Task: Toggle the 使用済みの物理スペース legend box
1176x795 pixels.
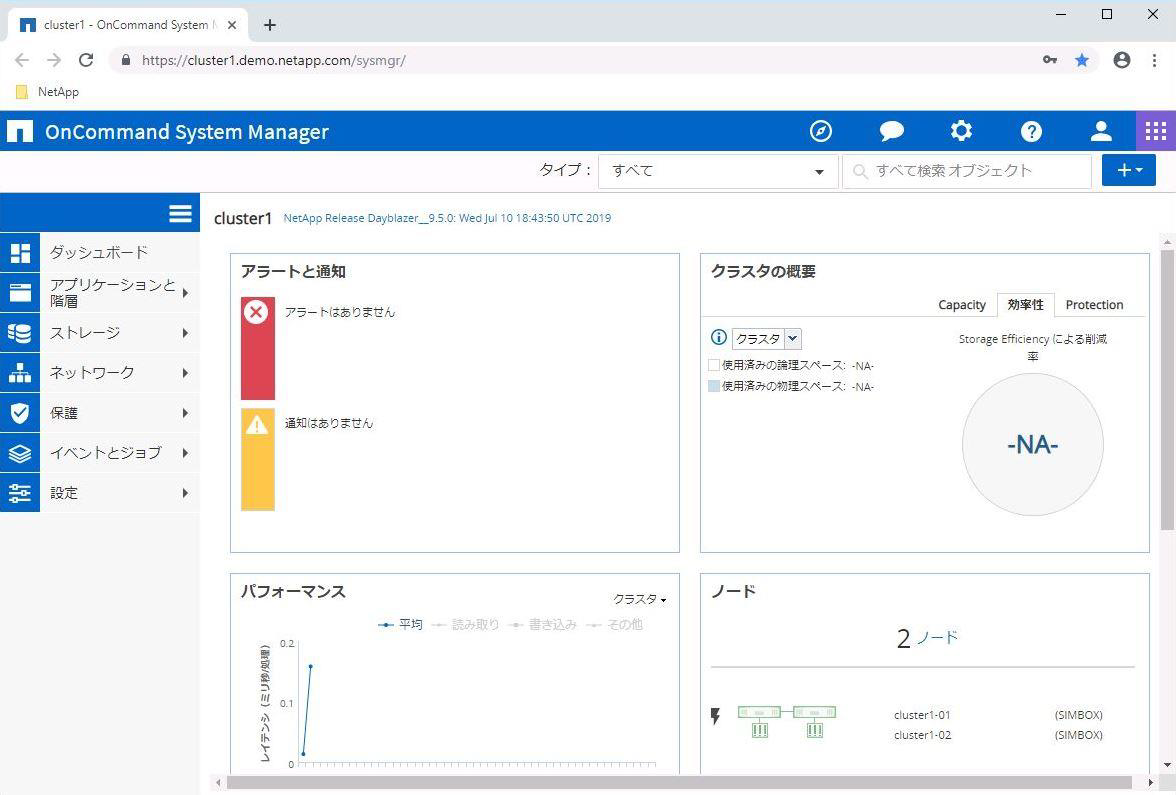Action: pyautogui.click(x=714, y=386)
